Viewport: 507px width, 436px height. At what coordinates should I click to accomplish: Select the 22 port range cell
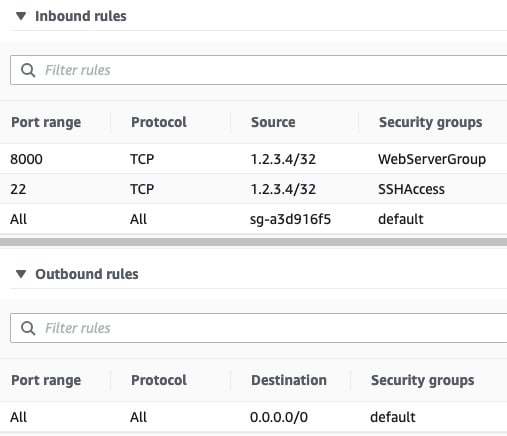pyautogui.click(x=18, y=189)
